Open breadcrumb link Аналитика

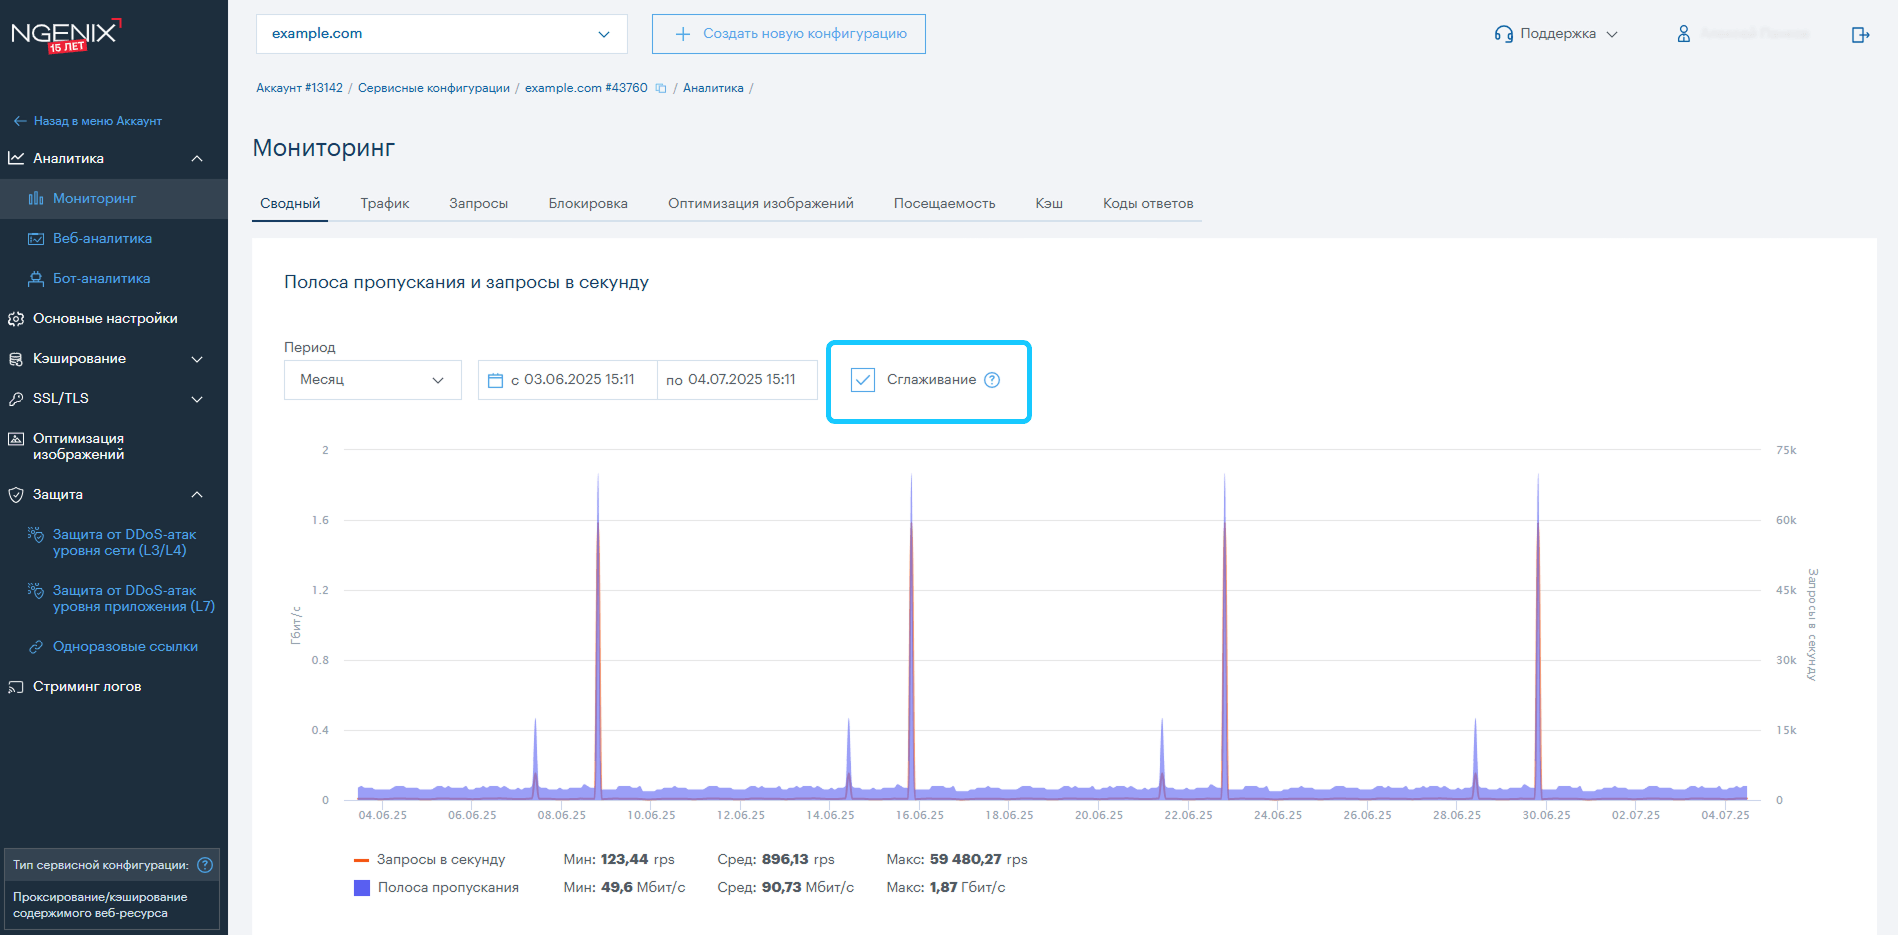click(713, 88)
